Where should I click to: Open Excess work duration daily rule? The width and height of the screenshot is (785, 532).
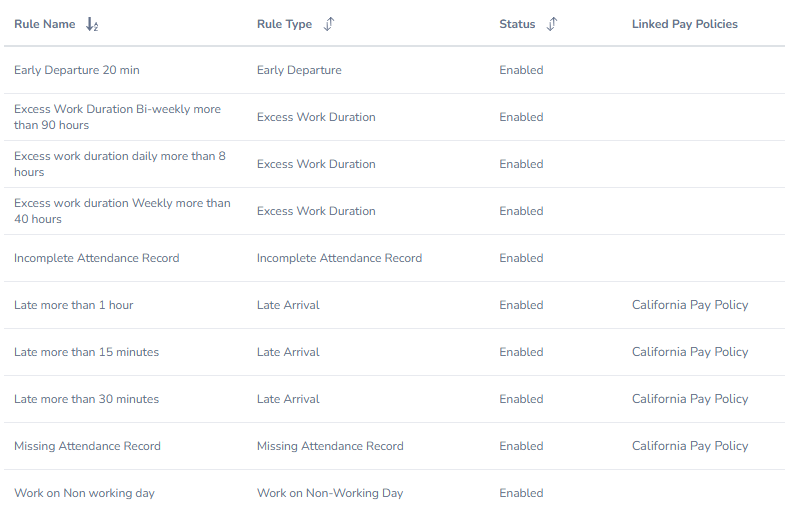120,164
